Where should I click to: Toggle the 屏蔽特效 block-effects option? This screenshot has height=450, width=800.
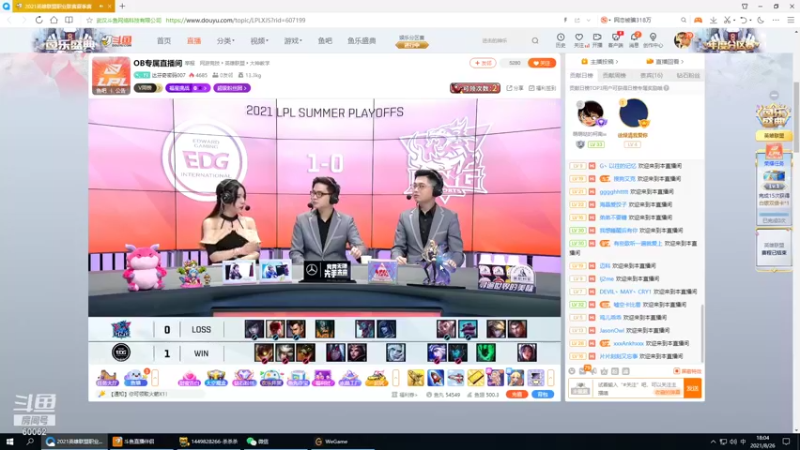click(687, 371)
